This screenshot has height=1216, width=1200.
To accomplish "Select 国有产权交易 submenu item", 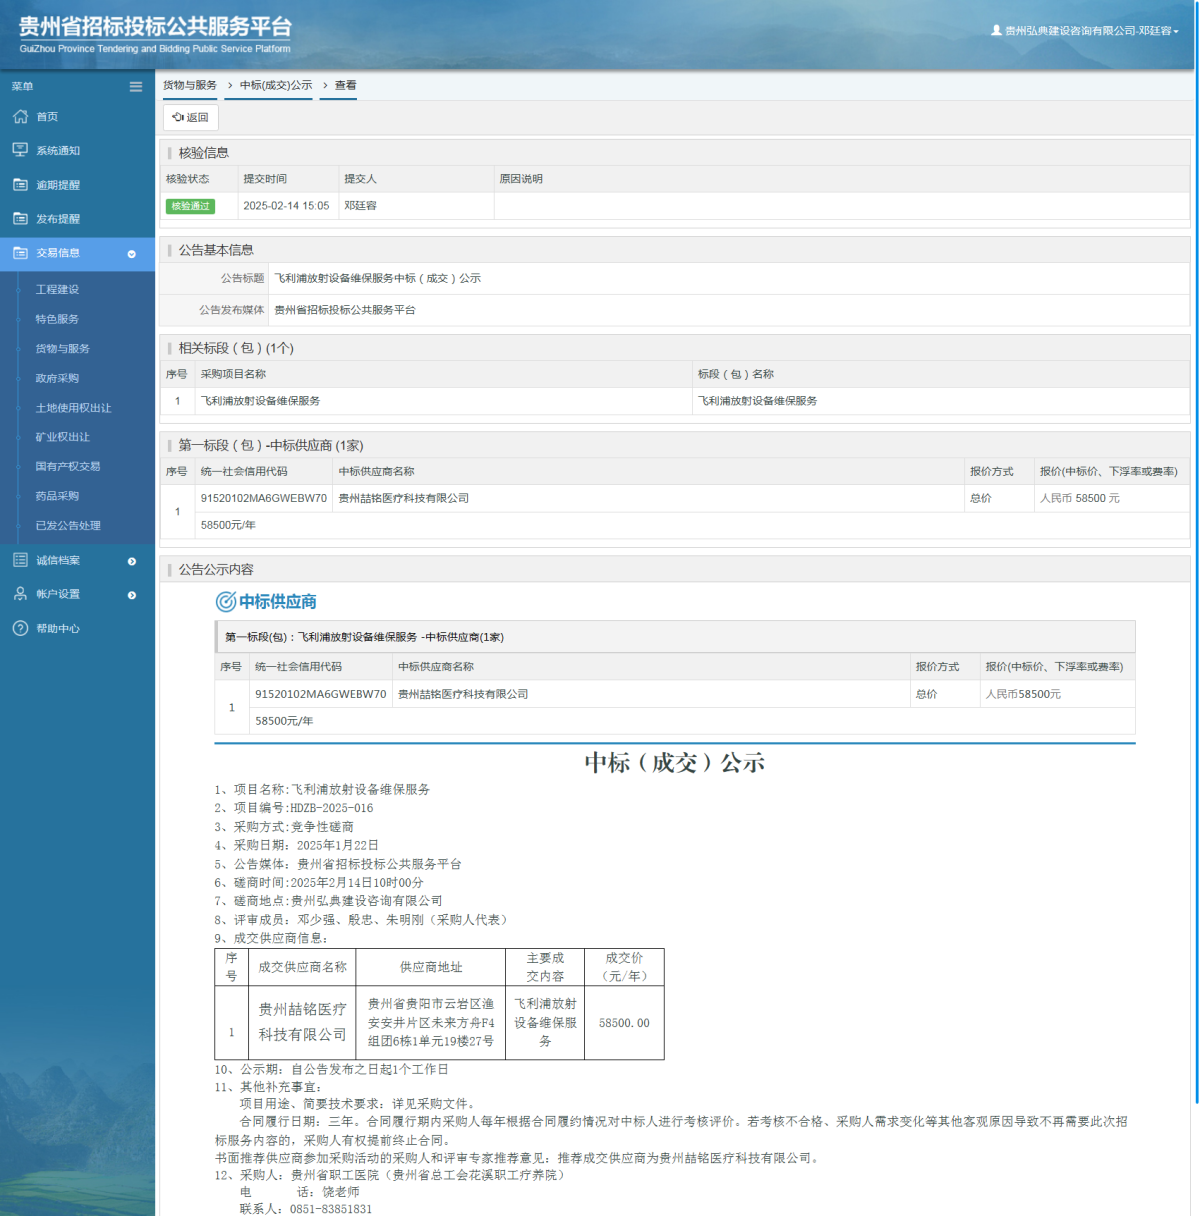I will pos(68,466).
